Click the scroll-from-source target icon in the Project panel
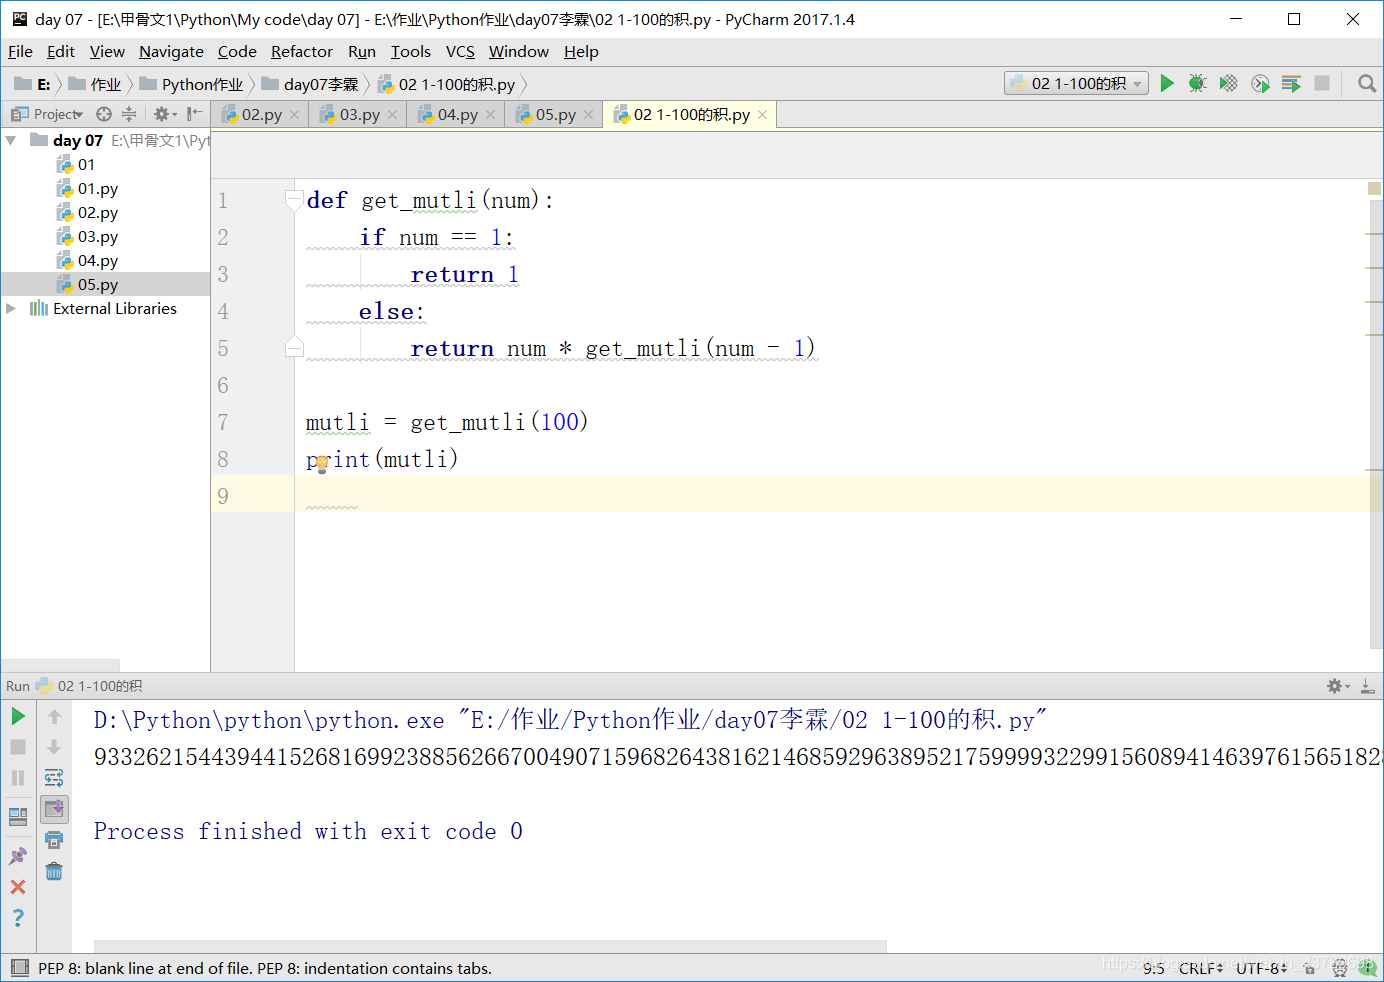1384x982 pixels. 104,114
